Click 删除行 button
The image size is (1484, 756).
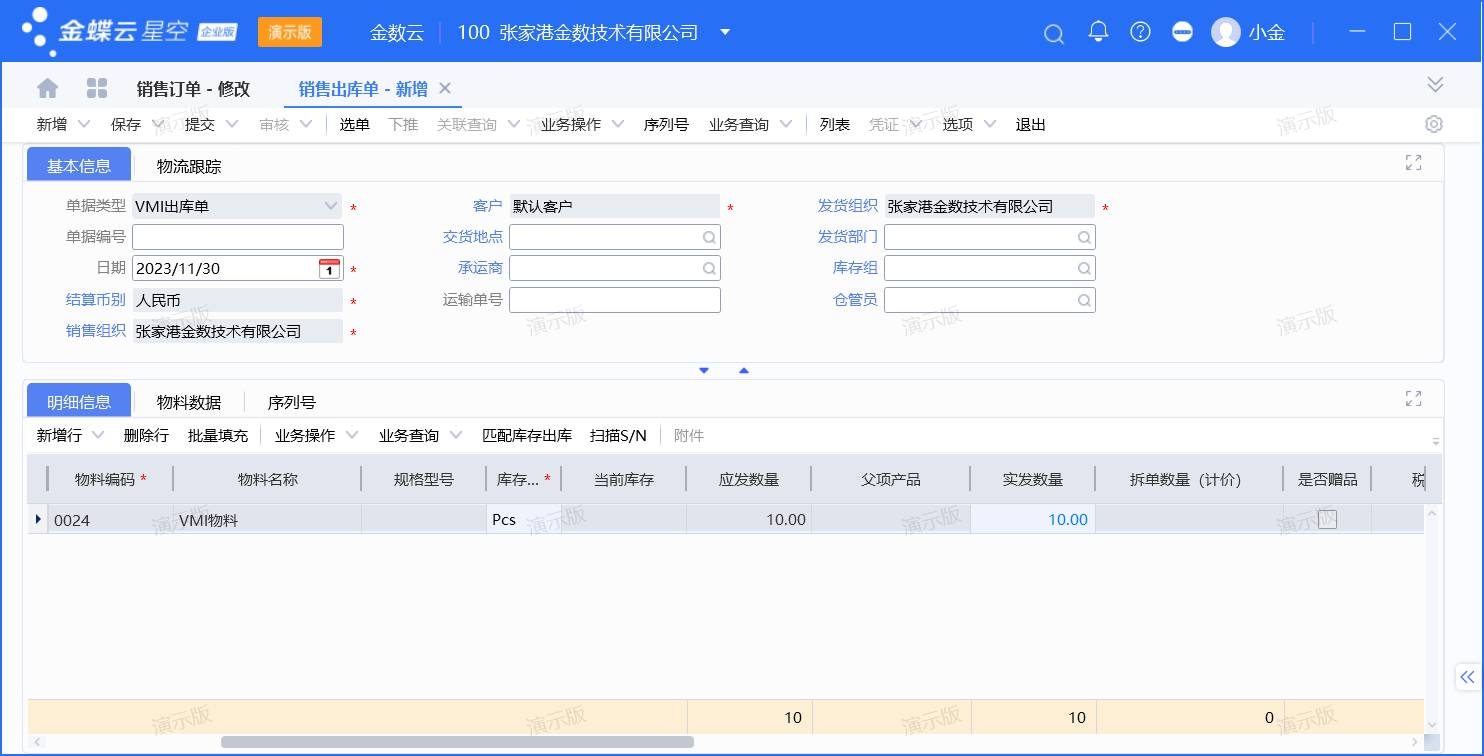(x=146, y=436)
